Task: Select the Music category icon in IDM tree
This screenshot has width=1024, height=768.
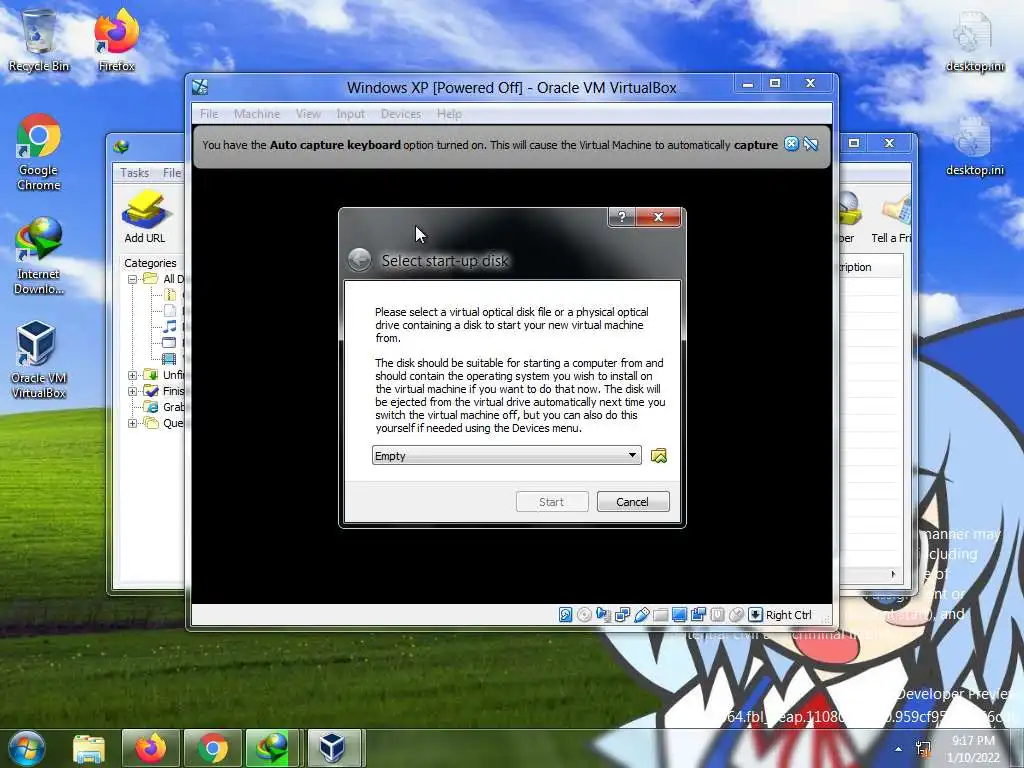Action: [169, 327]
